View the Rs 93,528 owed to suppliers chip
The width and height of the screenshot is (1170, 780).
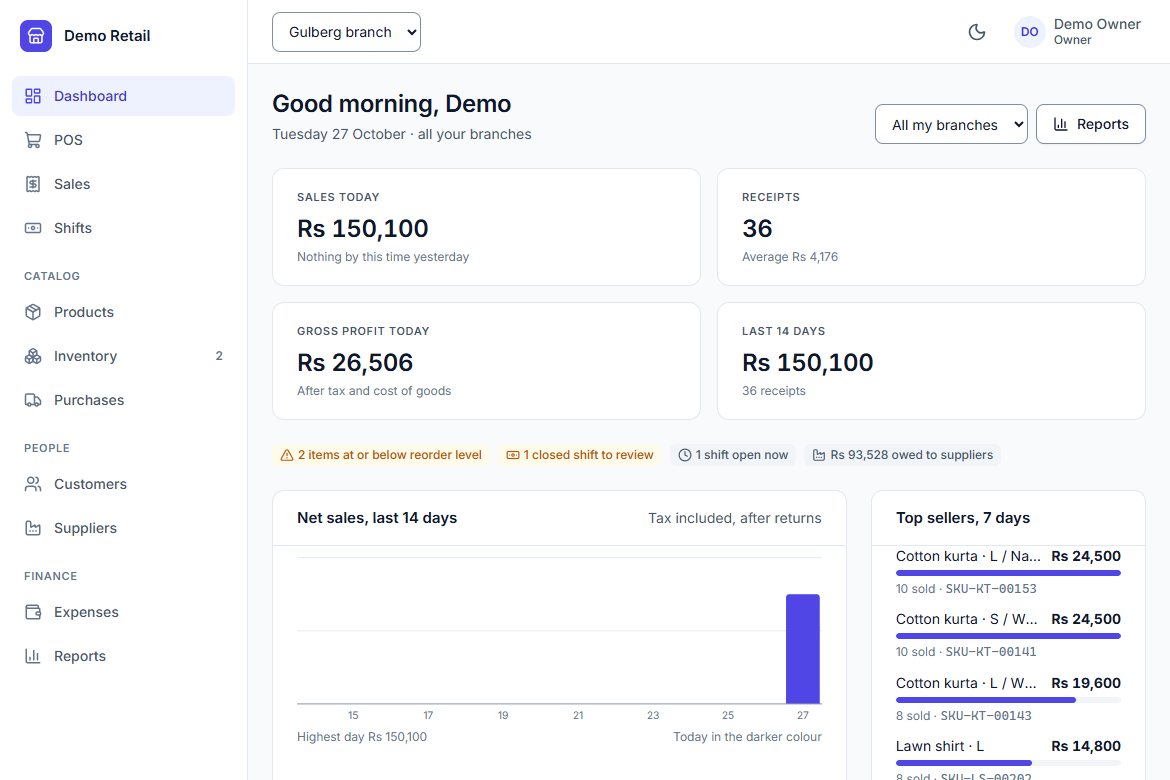(x=903, y=455)
